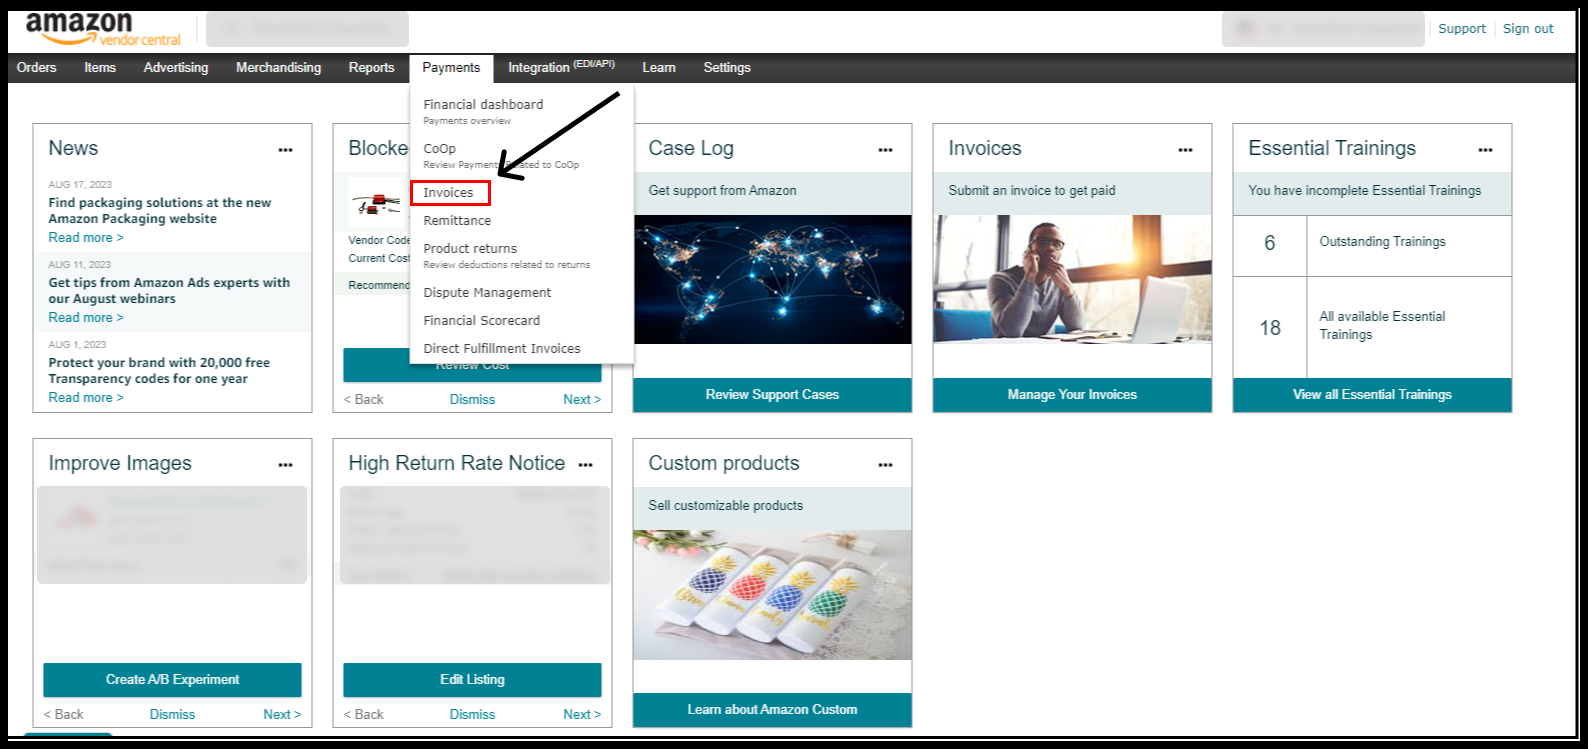Go to Next on High Return Rate Notice
1588x749 pixels.
[582, 715]
